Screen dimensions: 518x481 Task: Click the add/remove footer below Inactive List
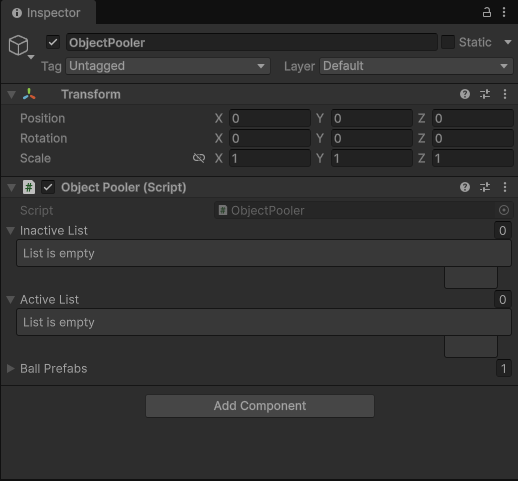[x=471, y=278]
